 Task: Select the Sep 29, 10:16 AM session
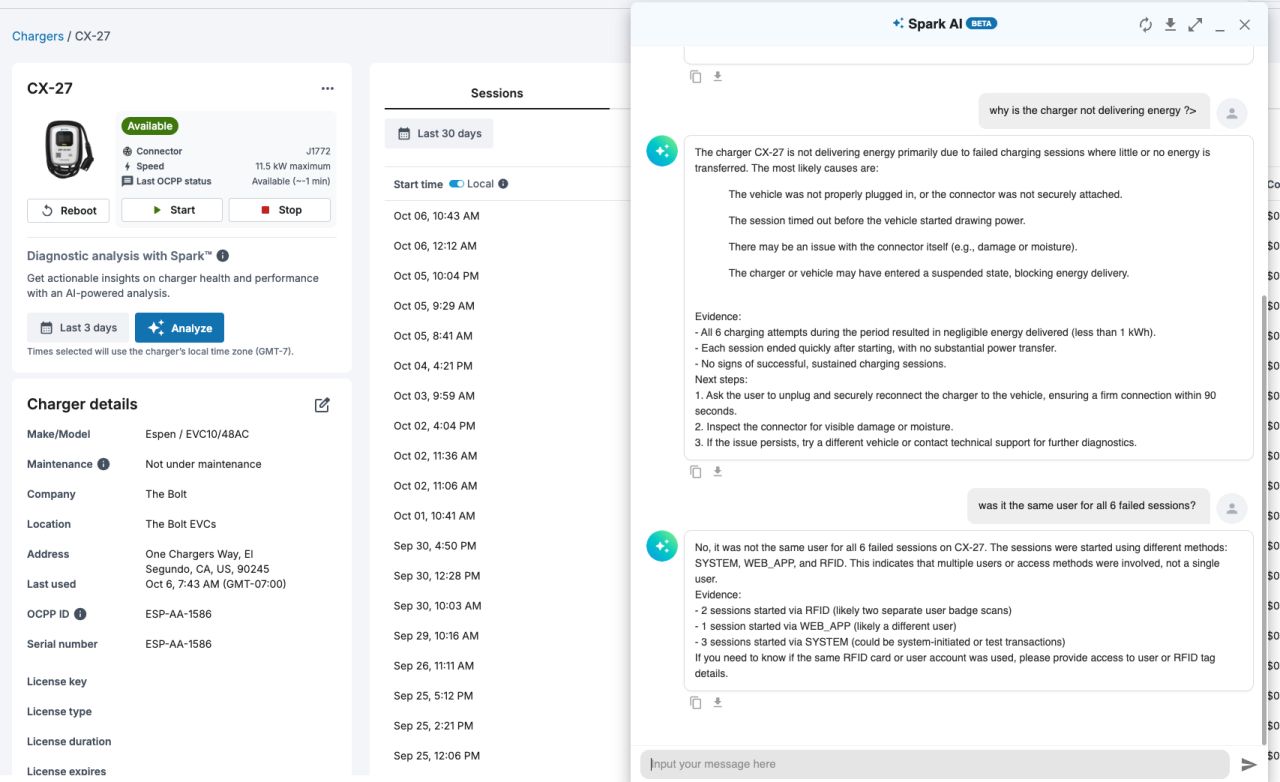pos(434,636)
